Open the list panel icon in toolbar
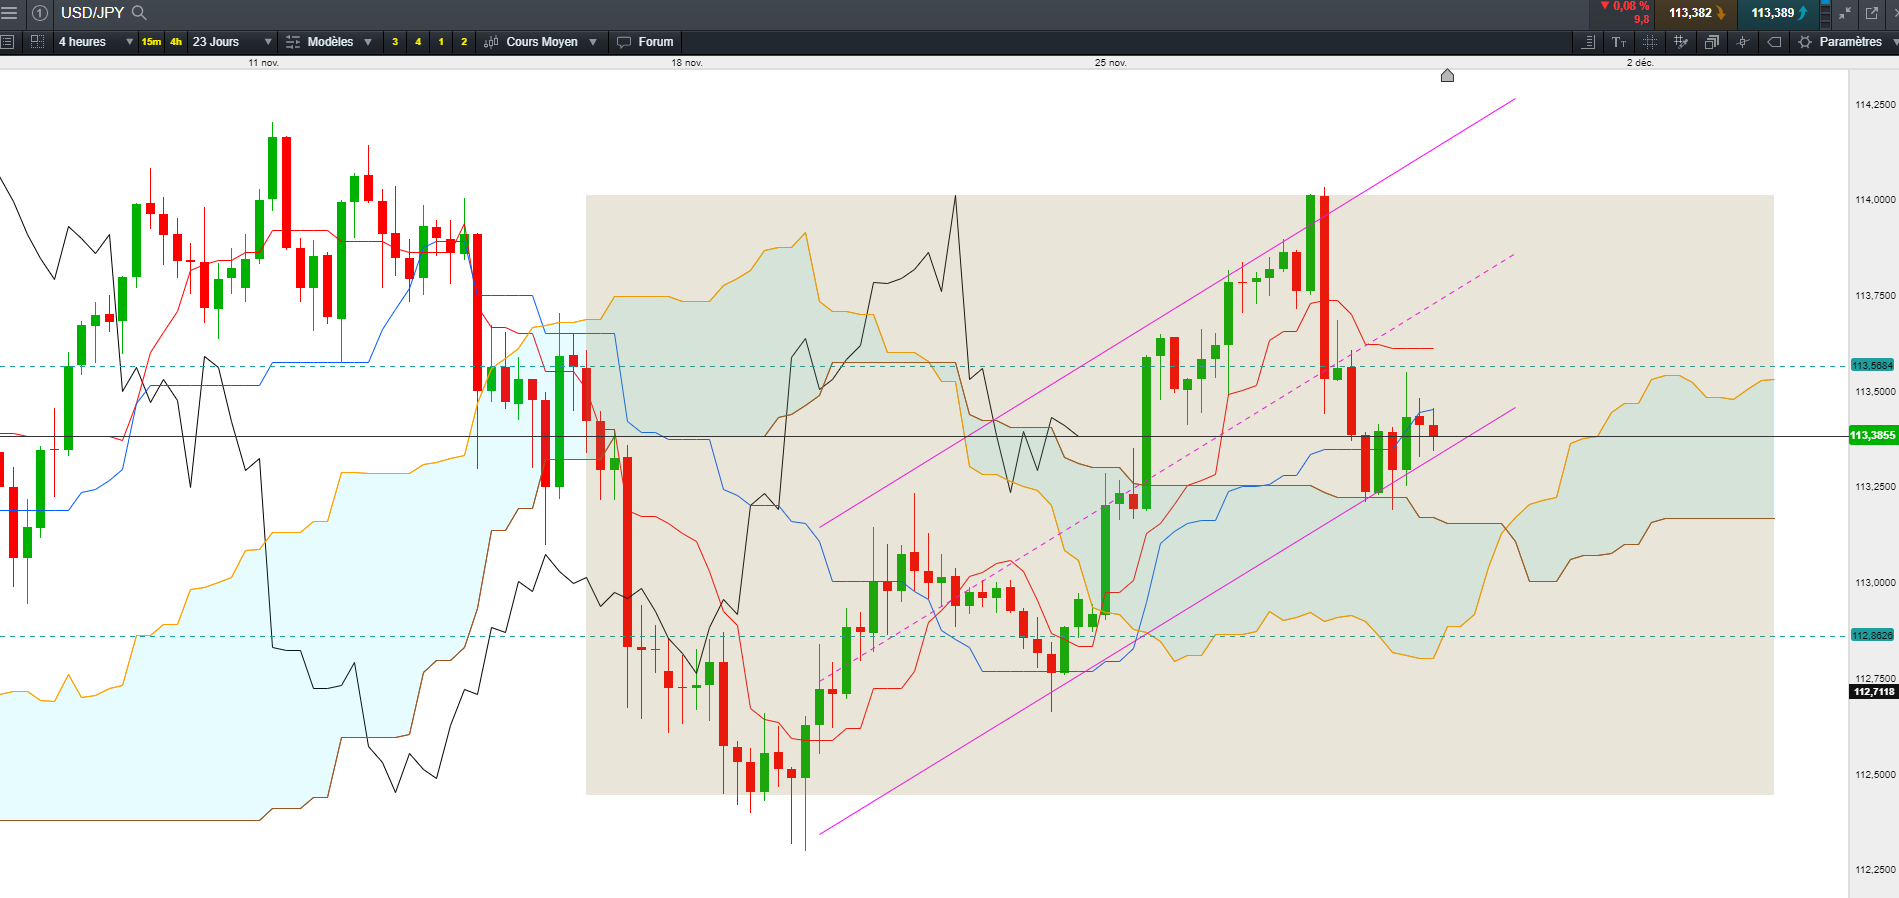 pyautogui.click(x=7, y=42)
